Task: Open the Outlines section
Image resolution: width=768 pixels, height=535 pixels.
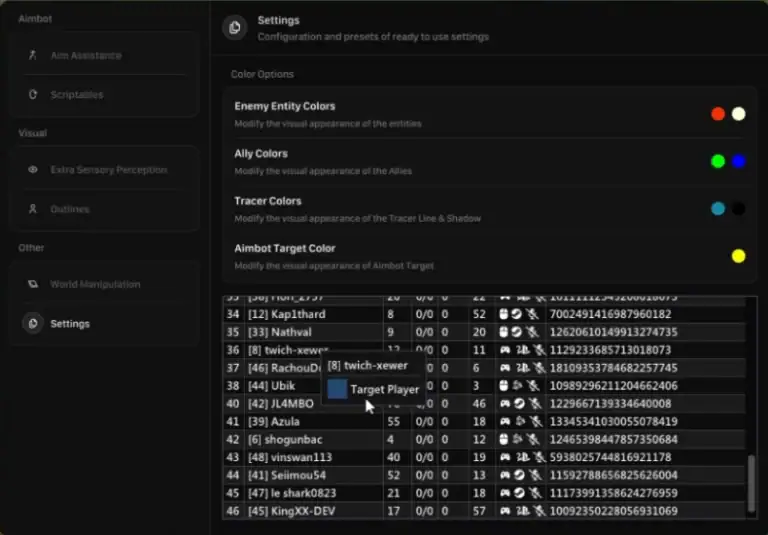Action: point(69,210)
